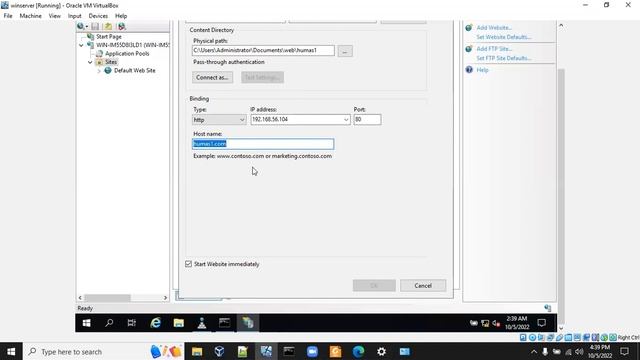The width and height of the screenshot is (640, 360).
Task: Click the guest VM Start button
Action: pos(87,323)
